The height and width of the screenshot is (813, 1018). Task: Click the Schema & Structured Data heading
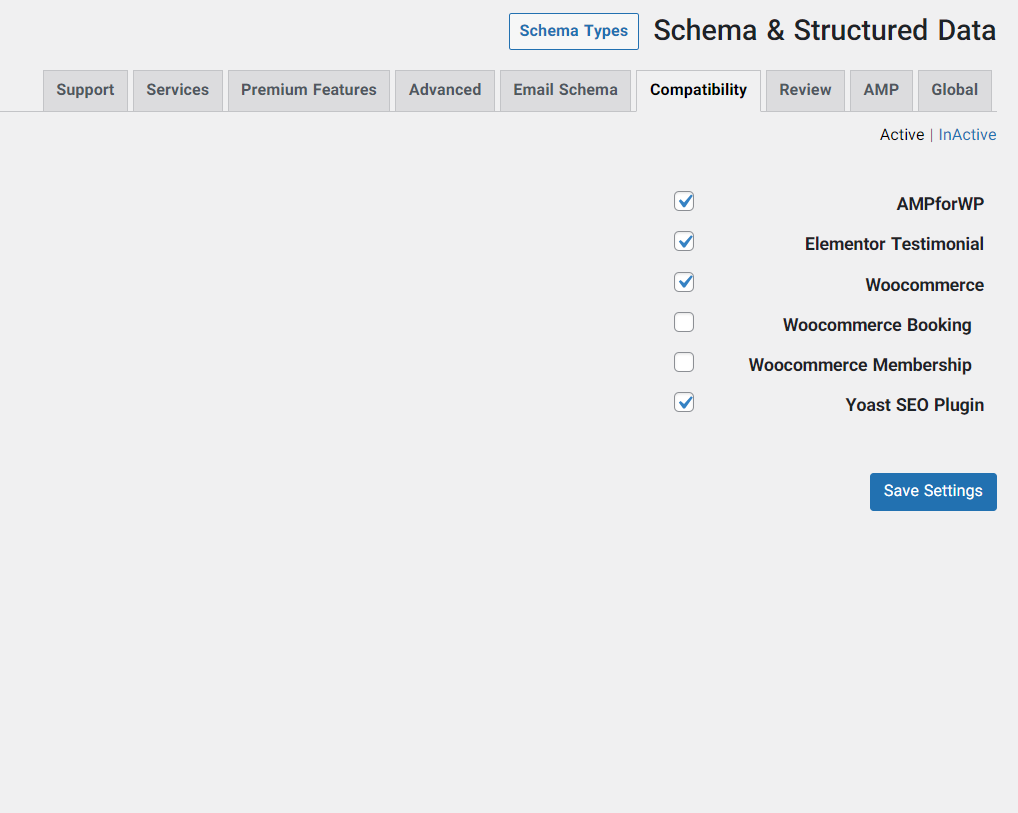tap(824, 31)
